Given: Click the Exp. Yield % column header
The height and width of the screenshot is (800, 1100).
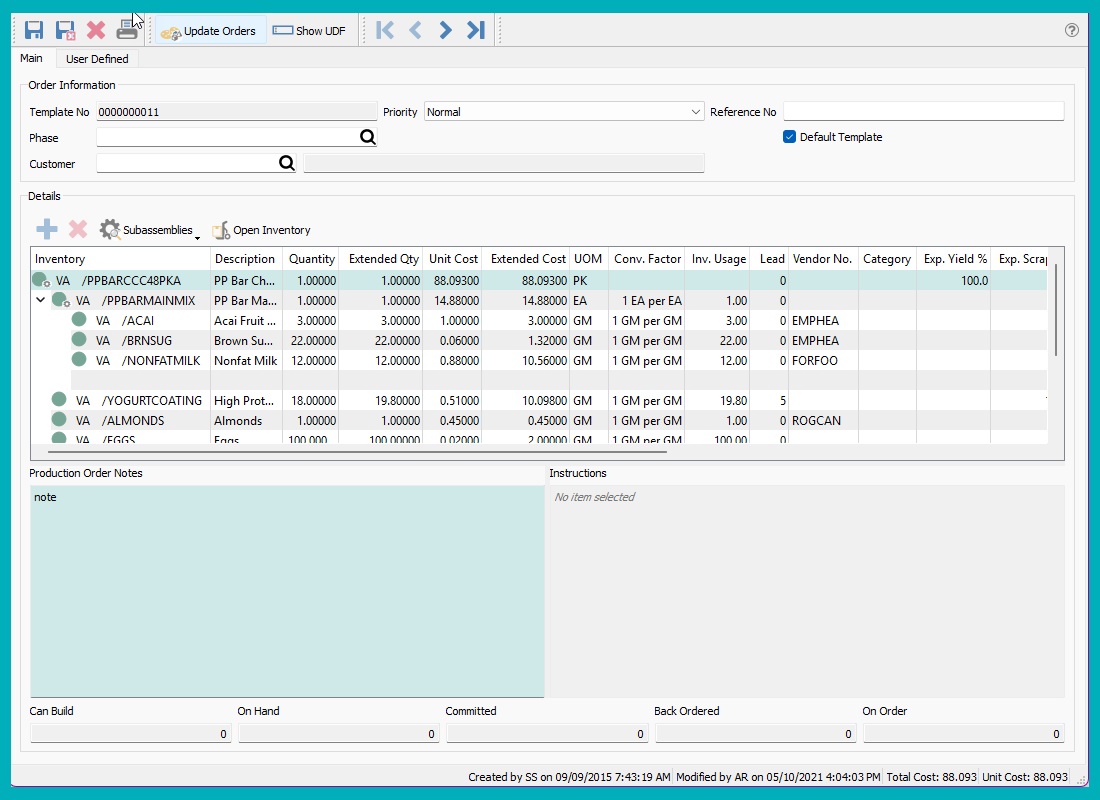Looking at the screenshot, I should pos(955,259).
